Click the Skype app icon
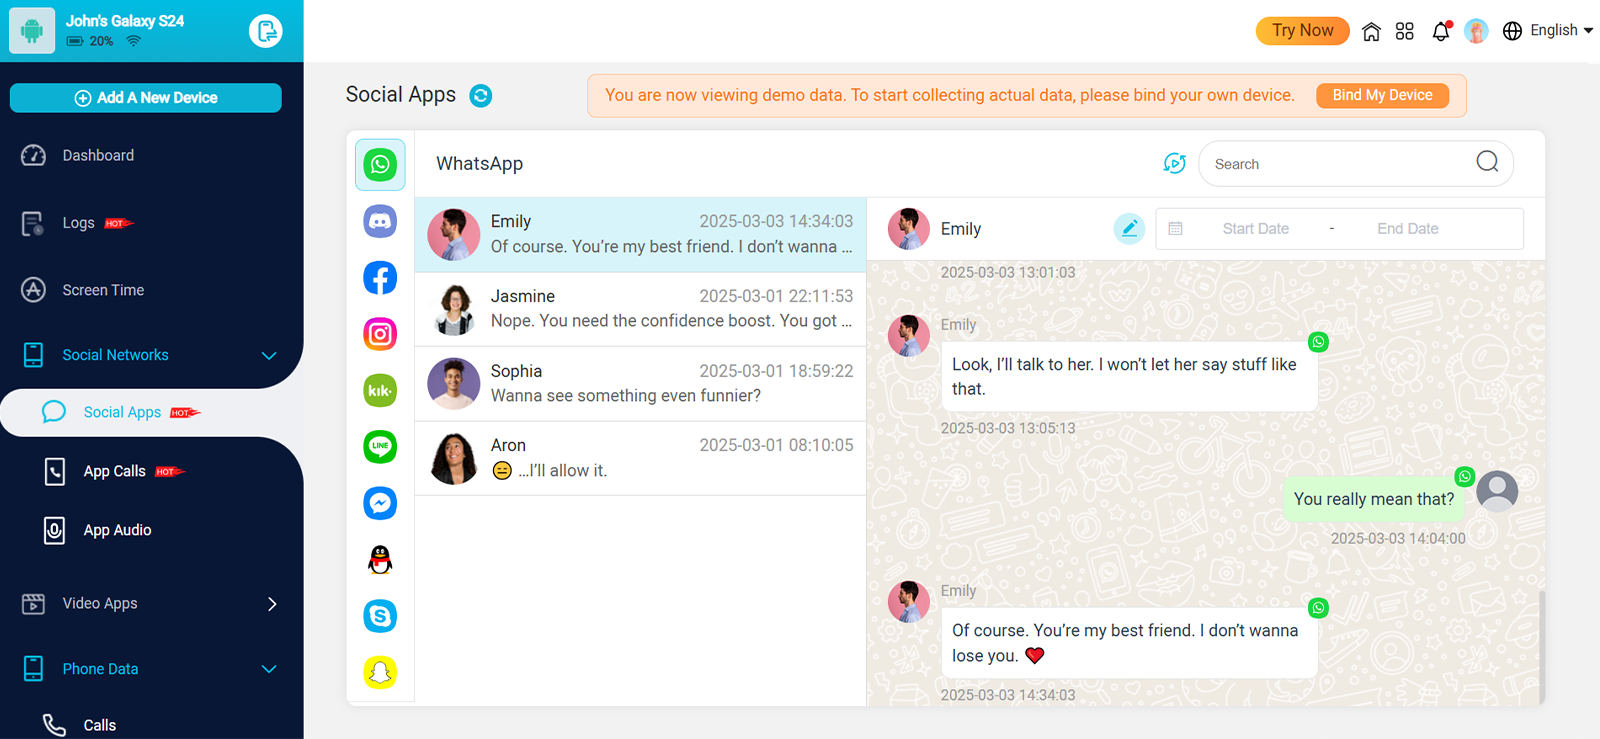This screenshot has width=1600, height=739. (x=380, y=616)
